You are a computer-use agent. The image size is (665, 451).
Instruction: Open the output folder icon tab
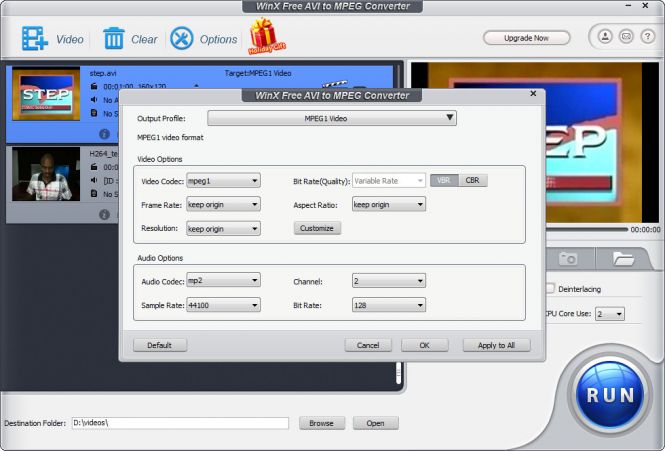pyautogui.click(x=624, y=258)
